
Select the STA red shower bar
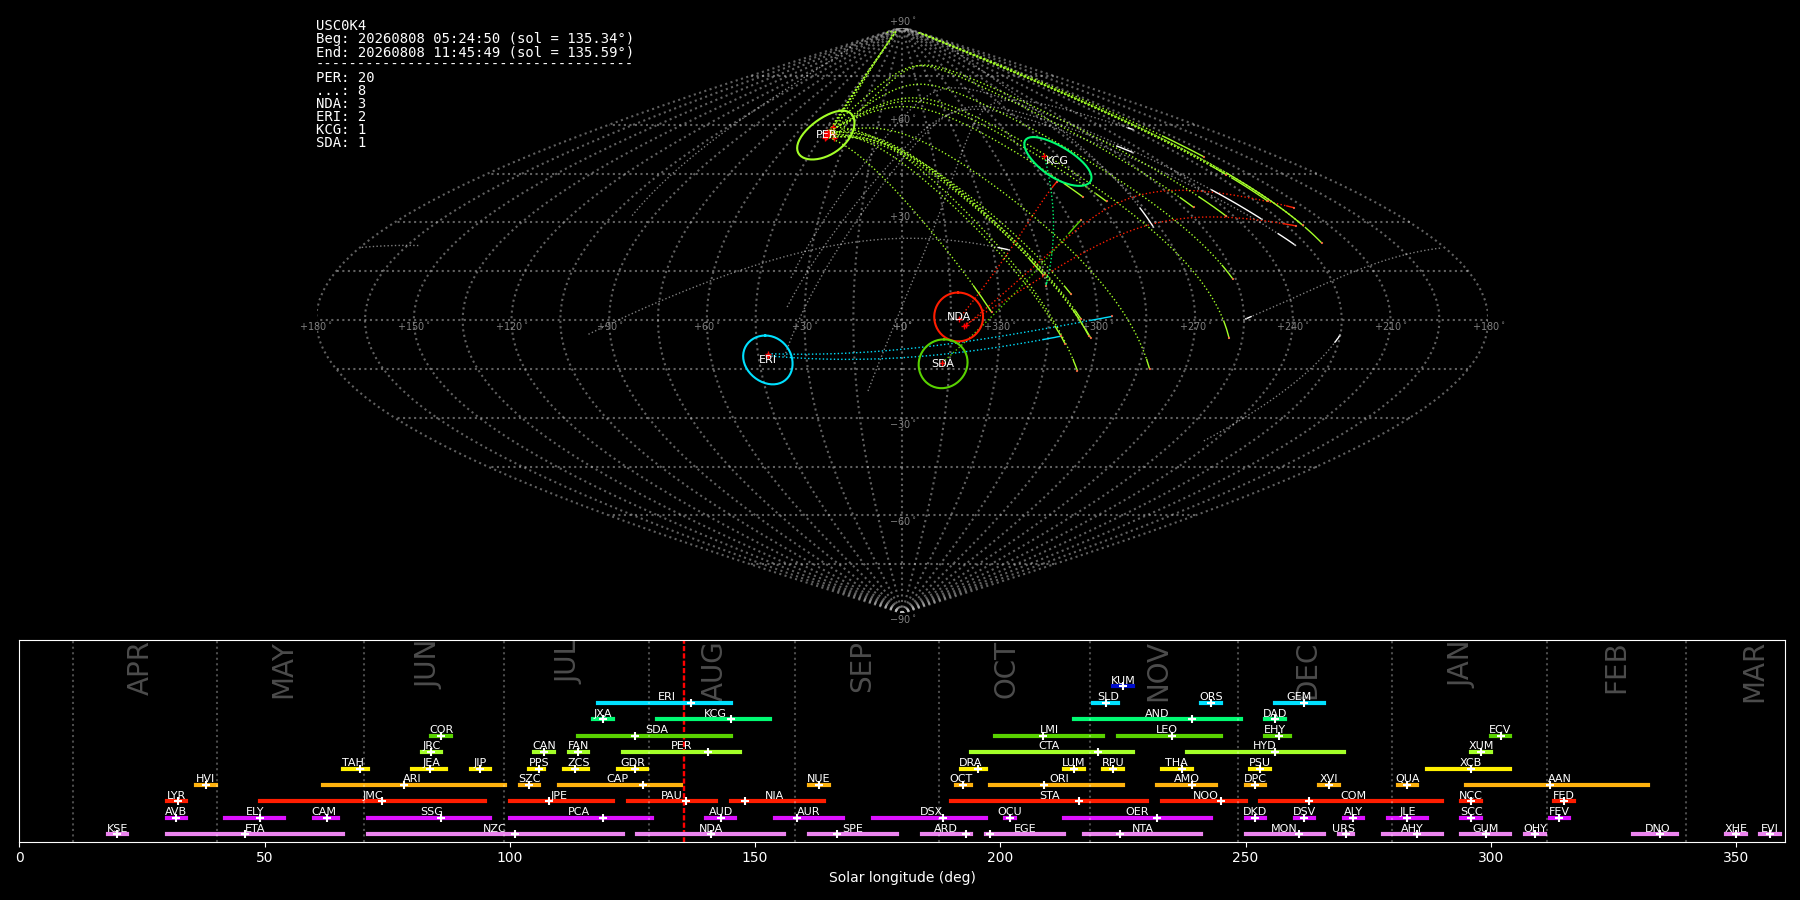[x=1049, y=801]
